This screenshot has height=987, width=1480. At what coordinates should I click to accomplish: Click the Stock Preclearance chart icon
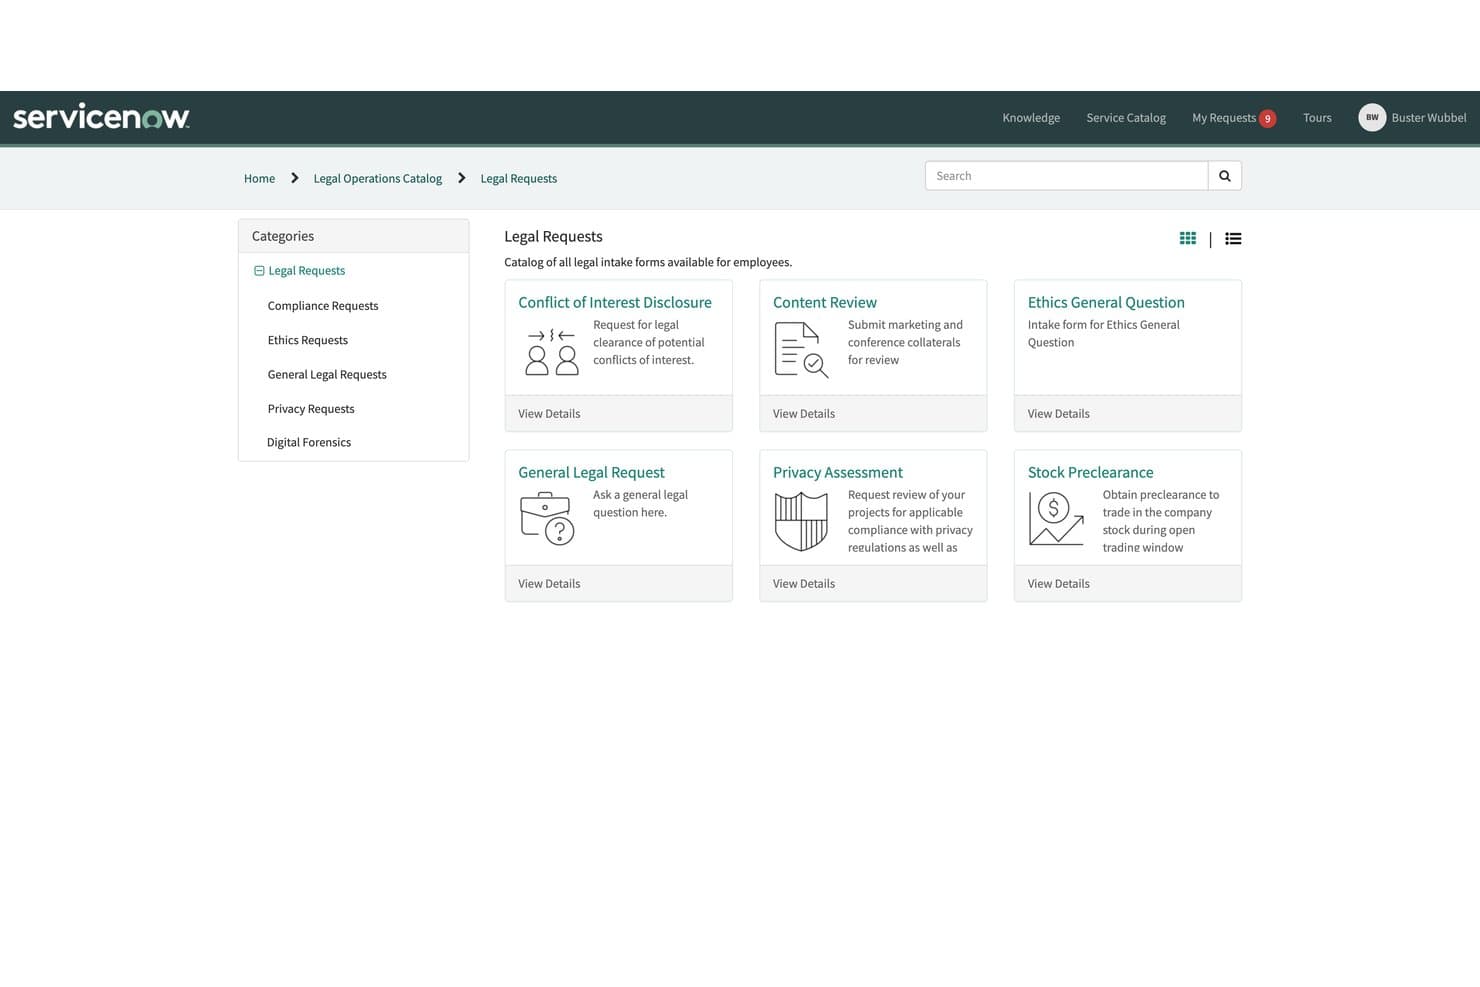1056,519
